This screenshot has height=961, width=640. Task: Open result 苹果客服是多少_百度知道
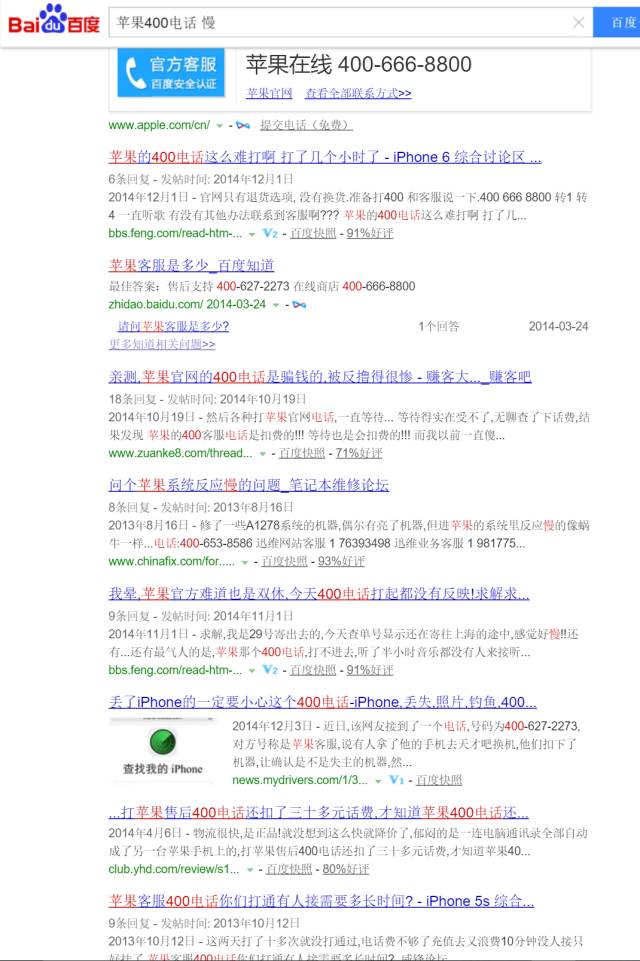coord(191,265)
